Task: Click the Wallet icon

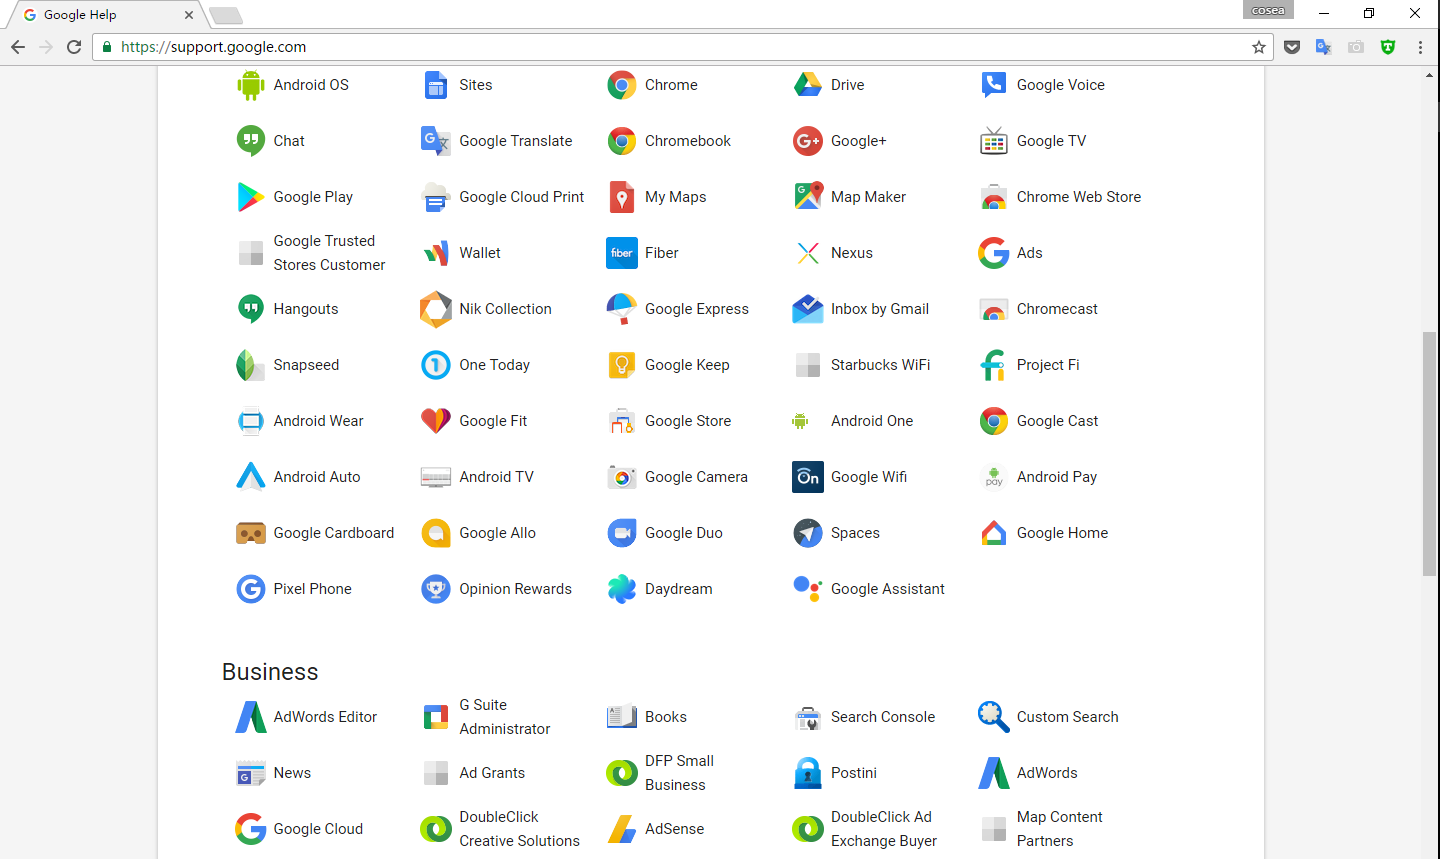Action: click(436, 253)
